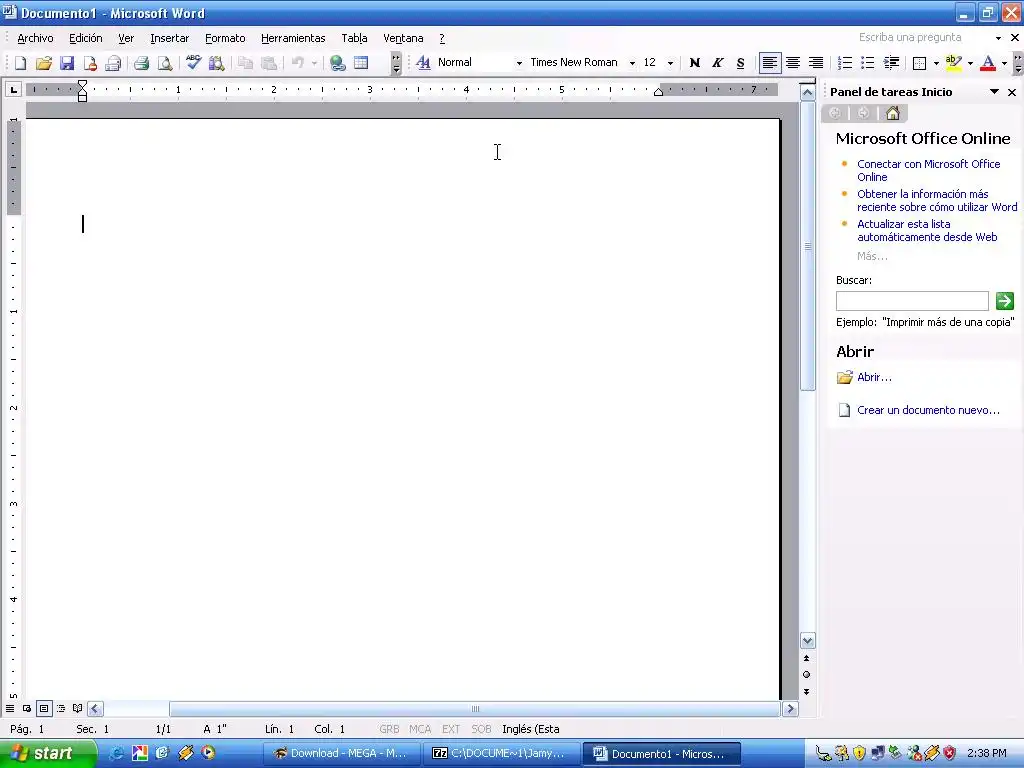Click Actualizar esta lista automáticamente link
1024x768 pixels.
[x=927, y=231]
